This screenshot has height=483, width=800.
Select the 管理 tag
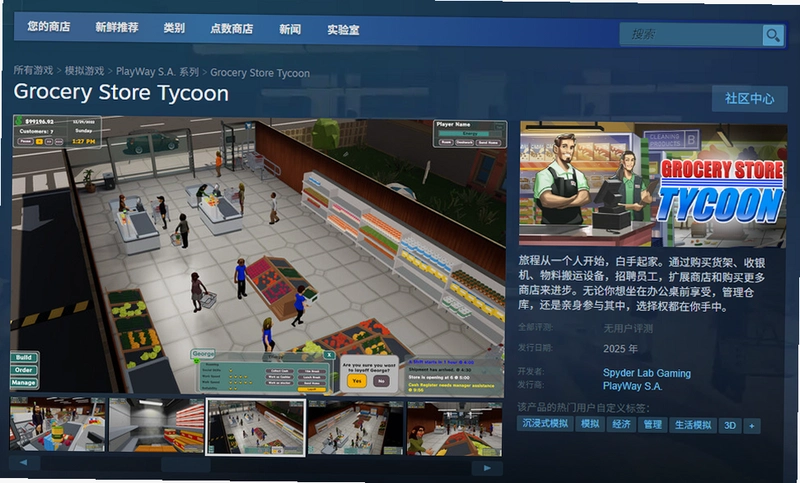653,424
